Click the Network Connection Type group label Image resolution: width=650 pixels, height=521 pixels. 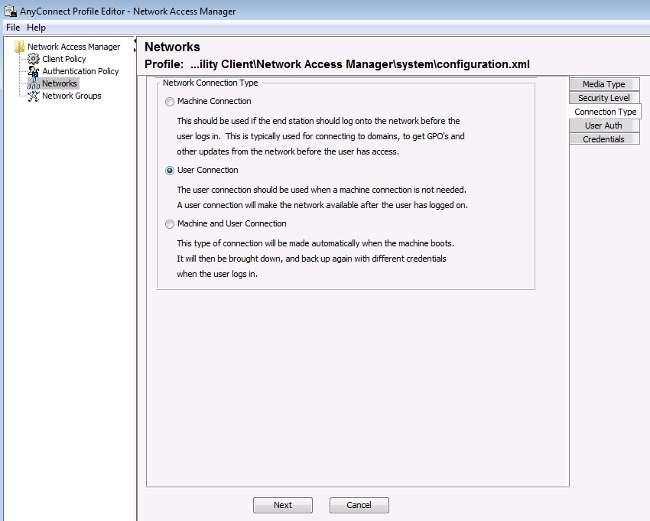[210, 83]
